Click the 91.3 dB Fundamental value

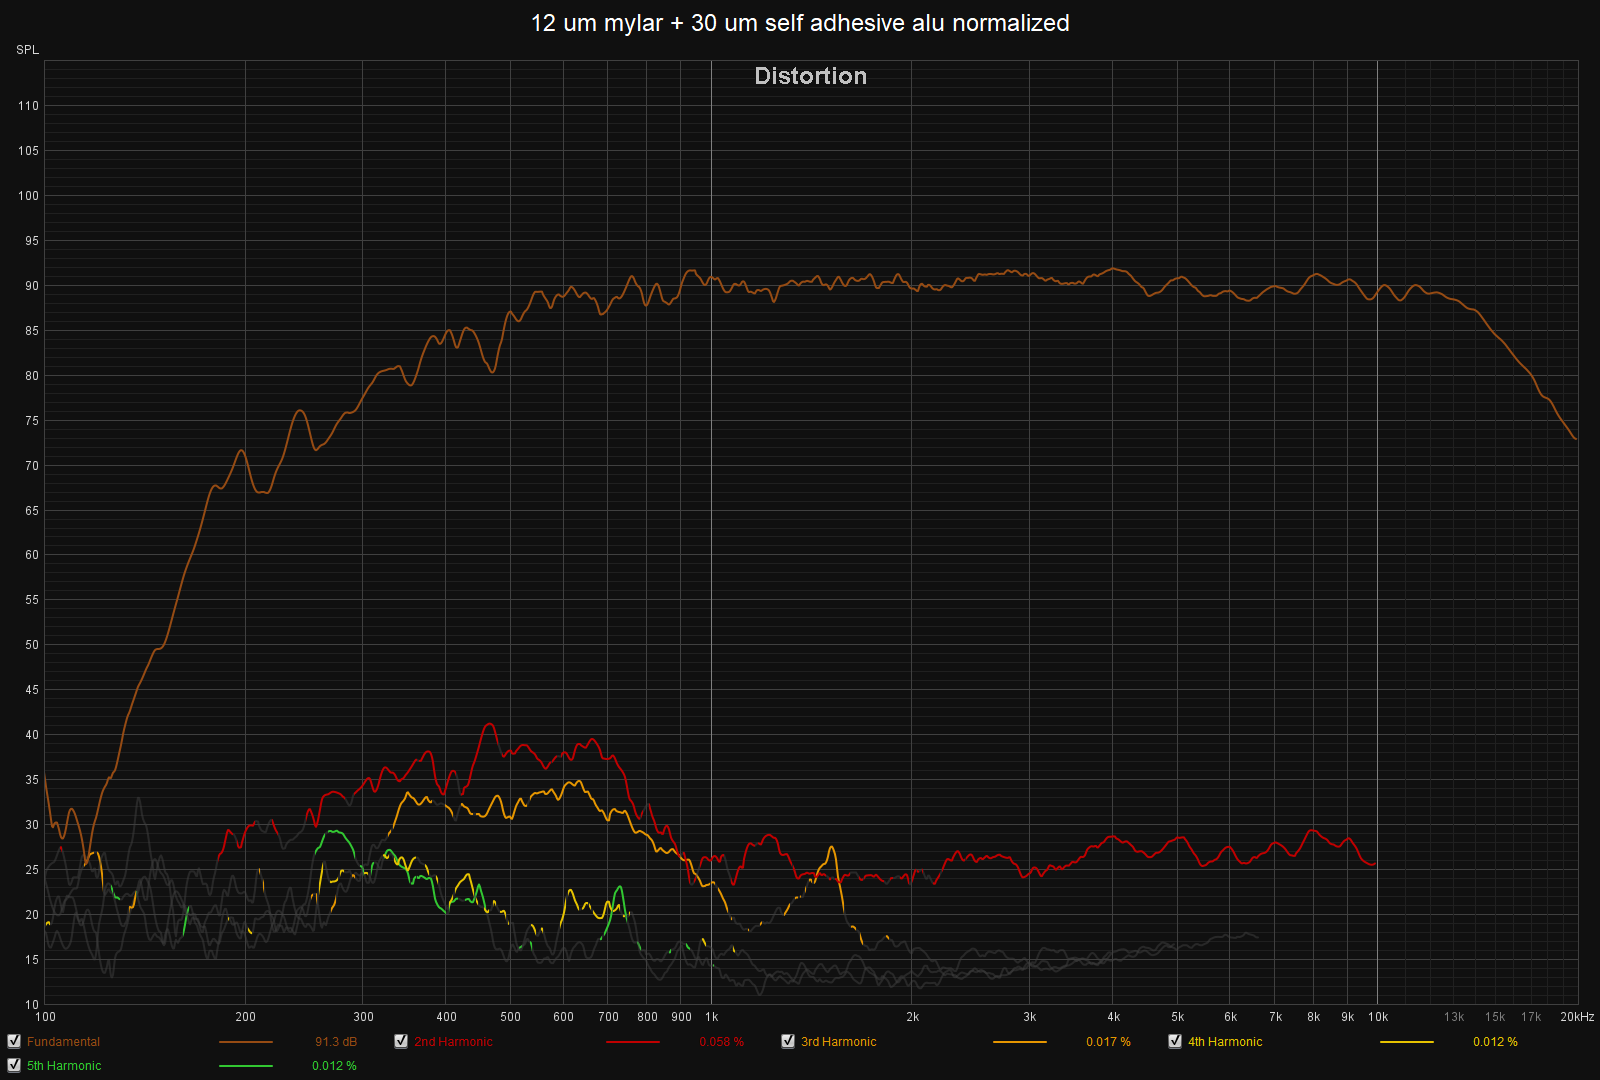click(x=336, y=1042)
